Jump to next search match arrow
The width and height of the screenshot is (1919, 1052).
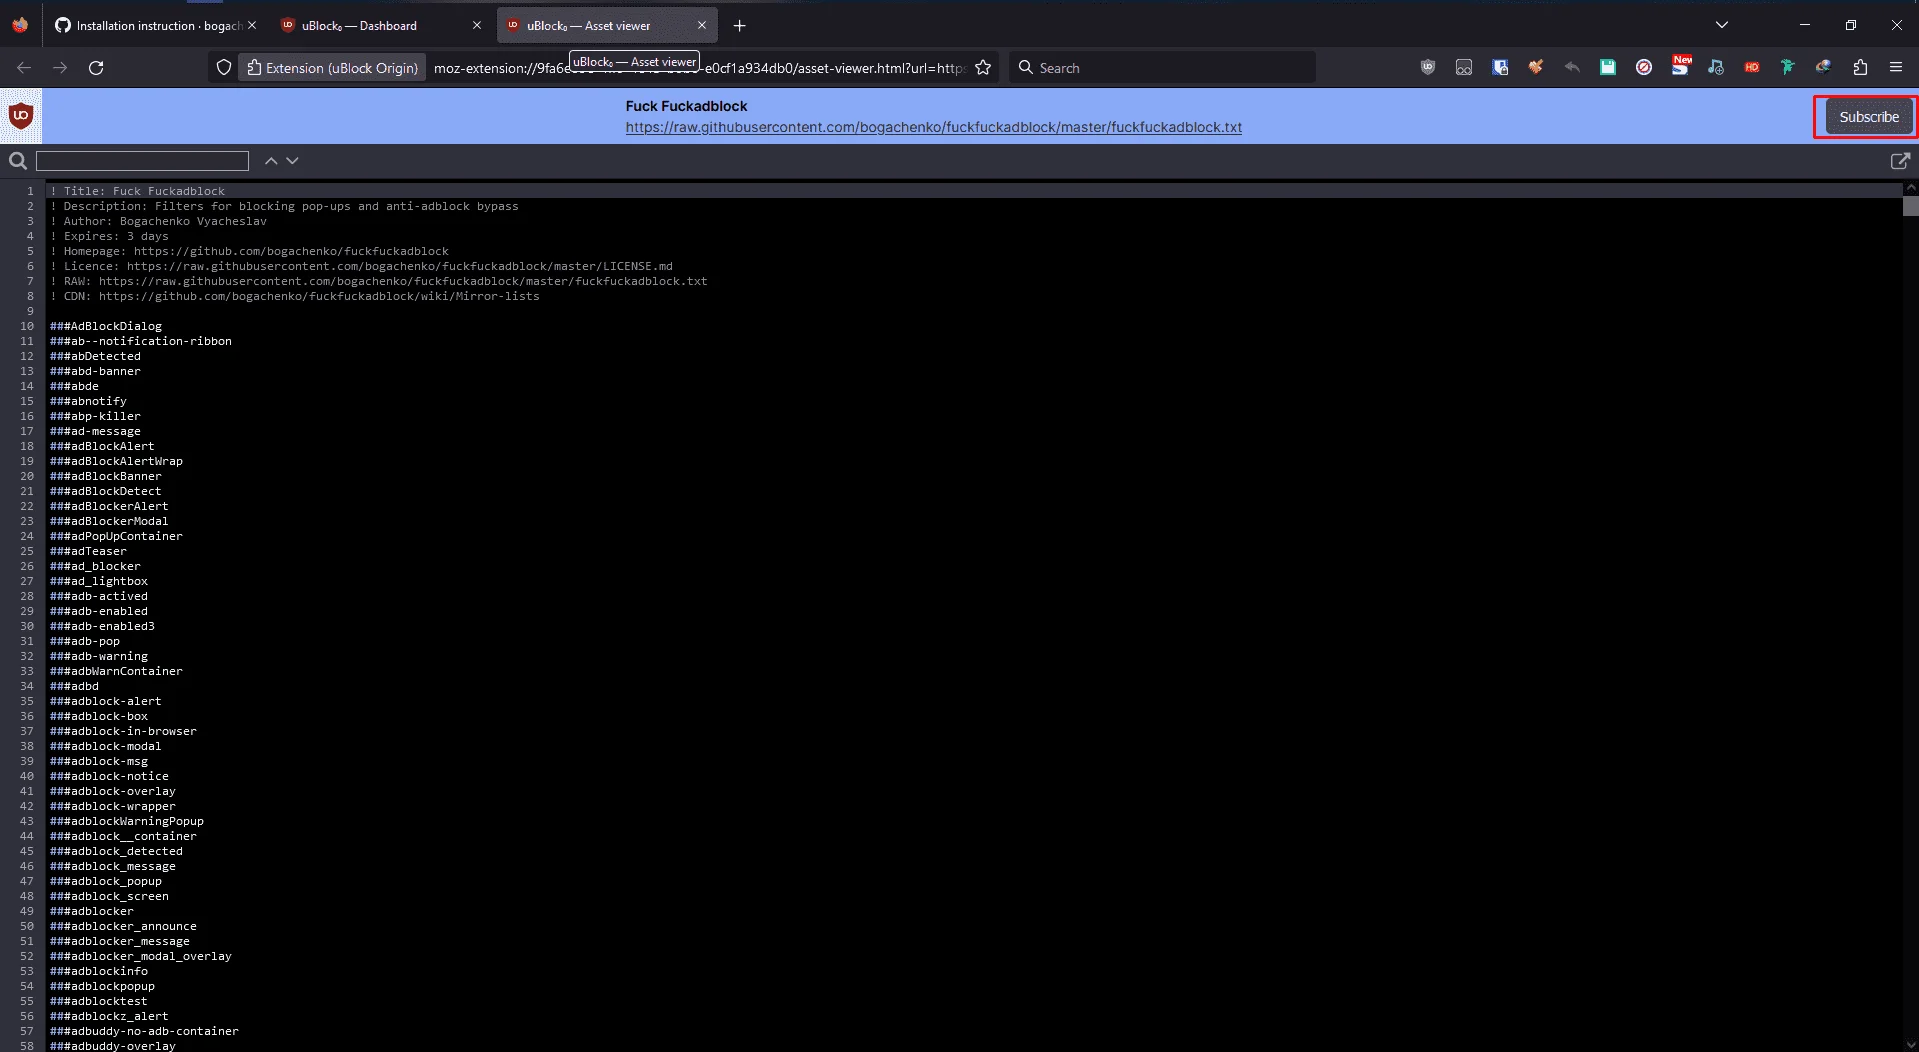pyautogui.click(x=292, y=160)
